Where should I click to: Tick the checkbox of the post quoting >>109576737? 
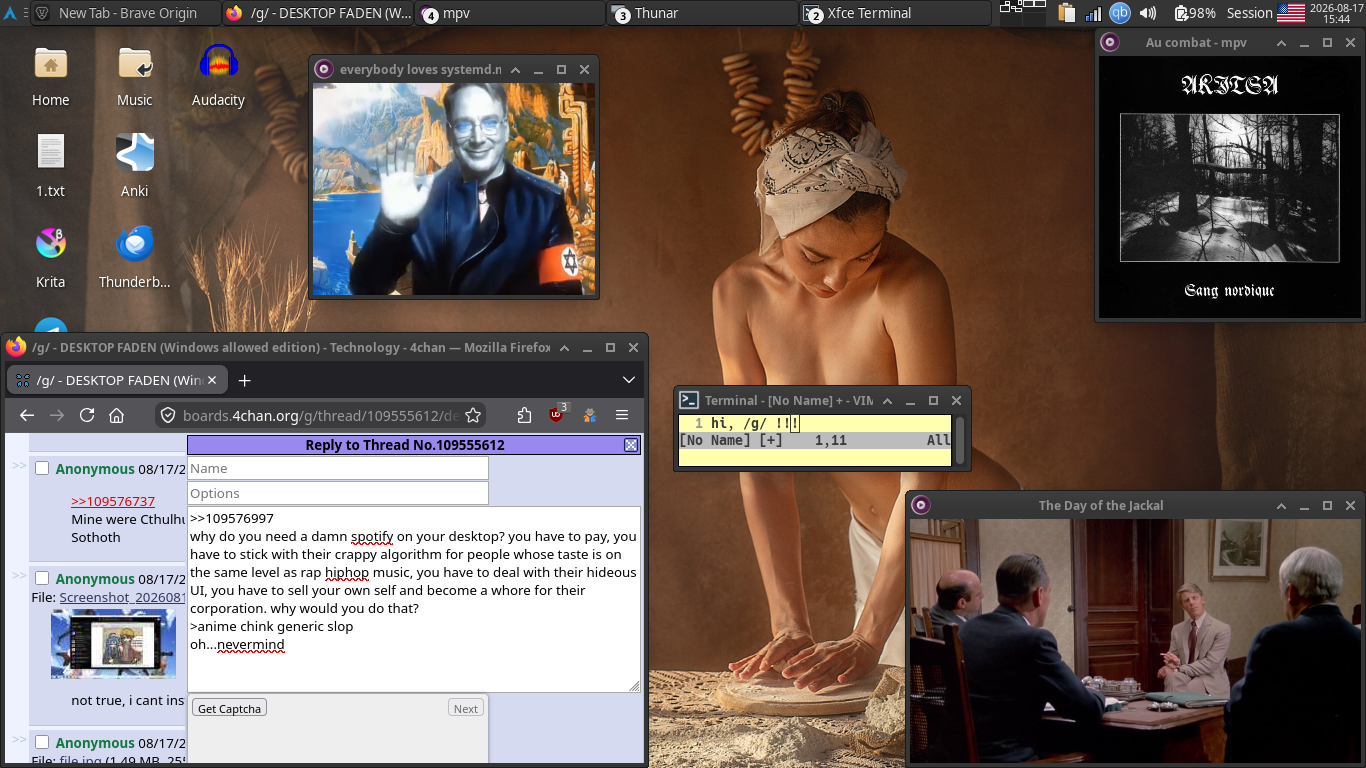[x=42, y=469]
